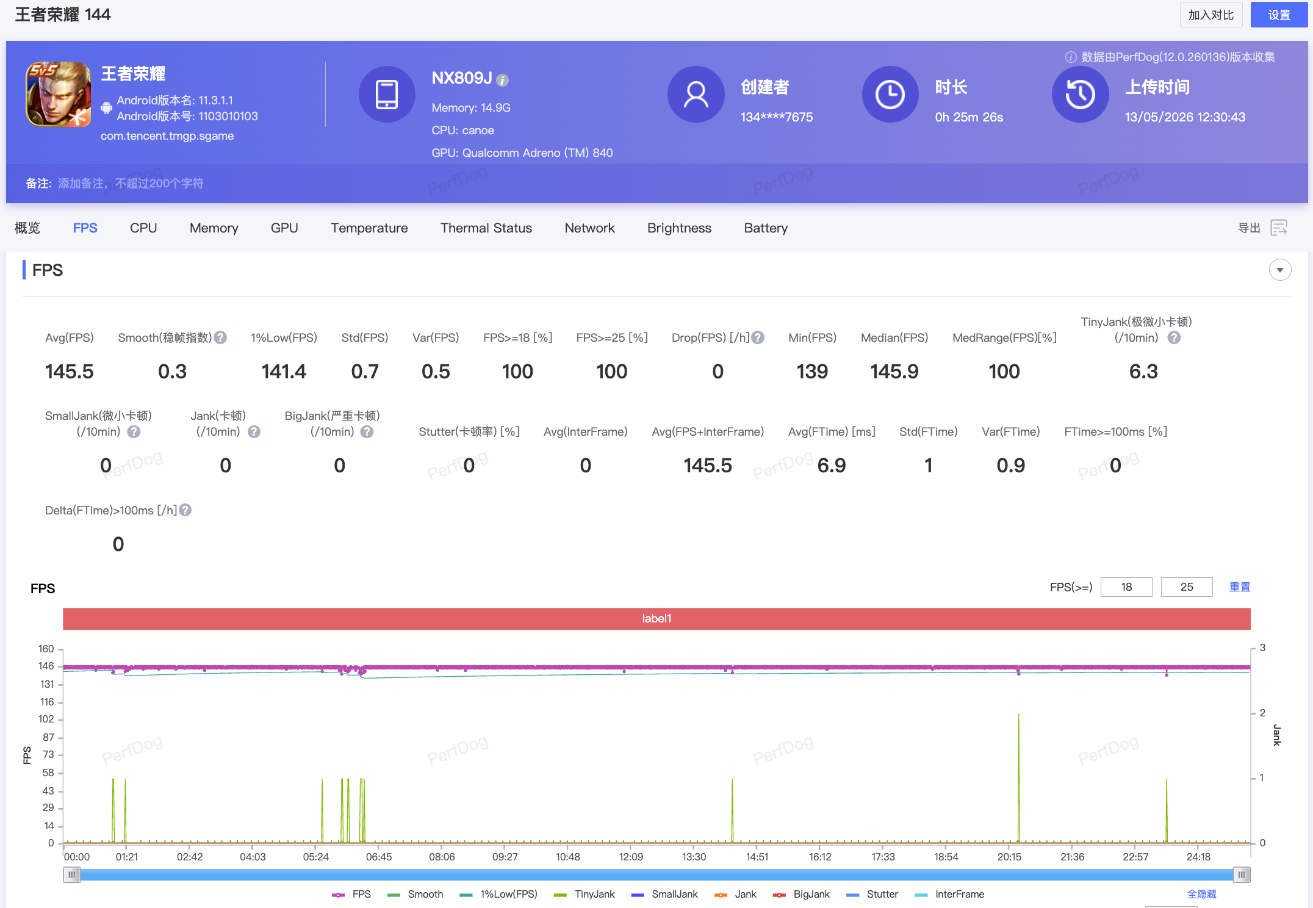1313x908 pixels.
Task: Open the Network tab
Action: click(590, 228)
